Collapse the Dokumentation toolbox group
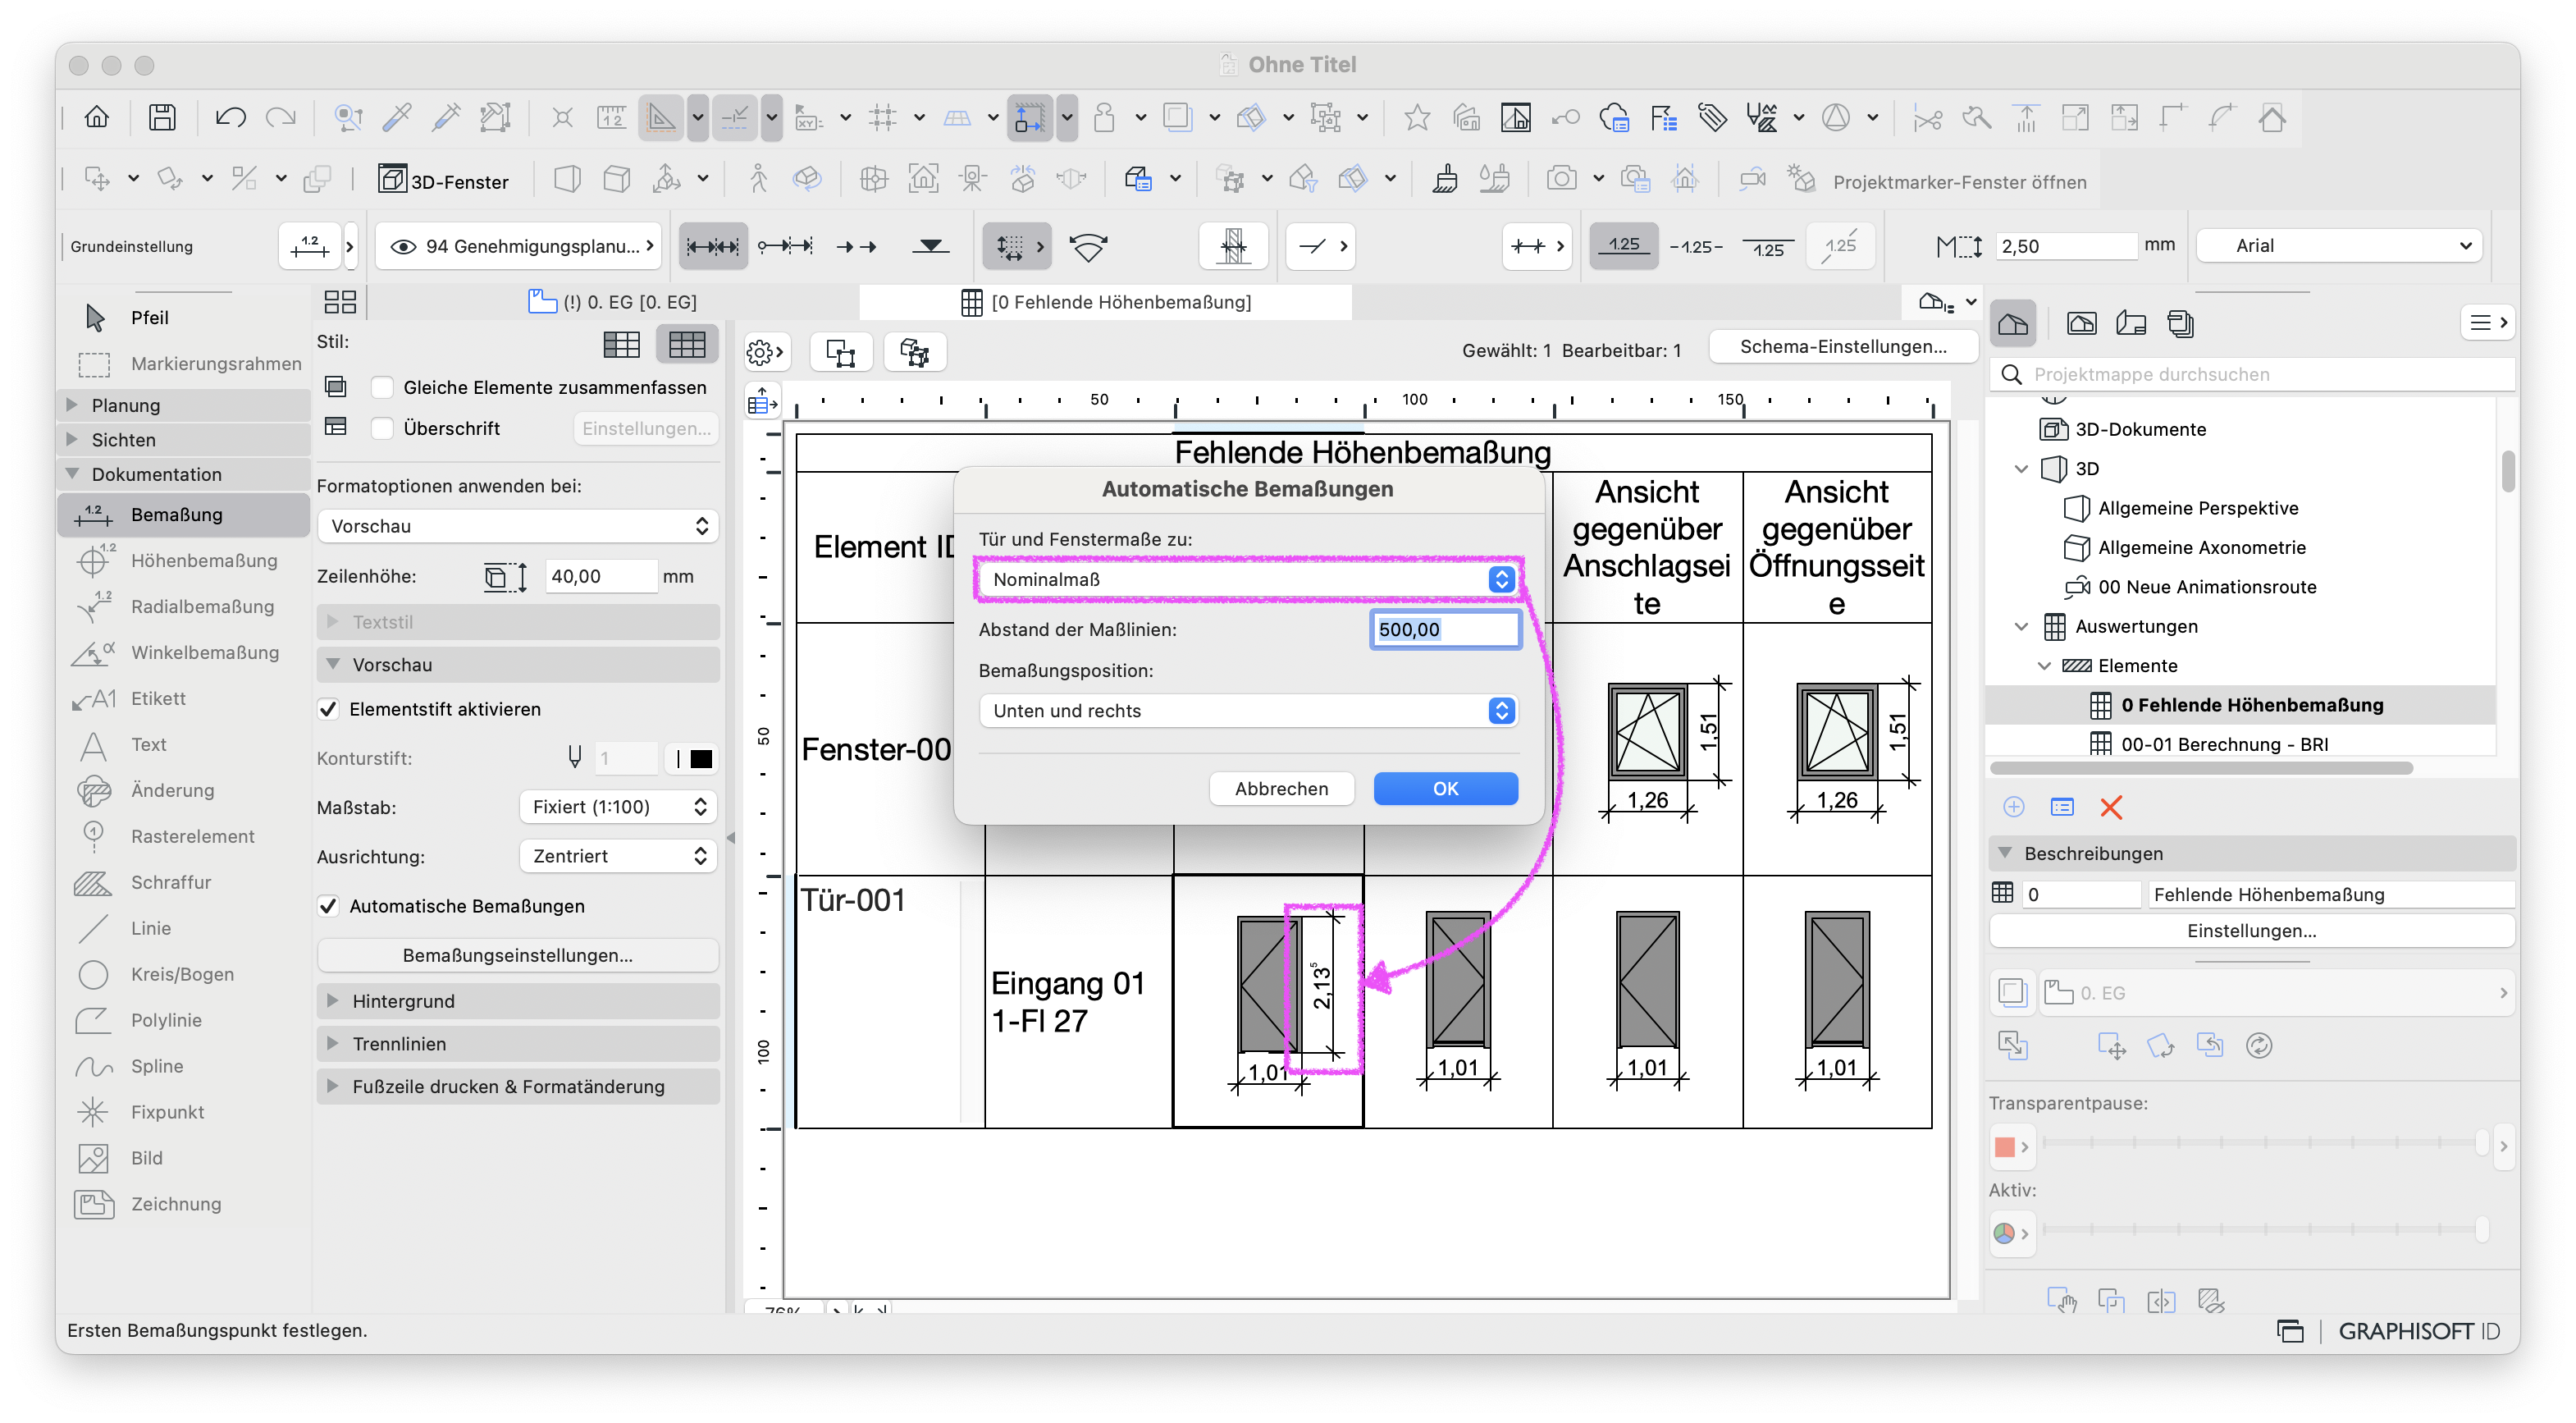 point(183,474)
